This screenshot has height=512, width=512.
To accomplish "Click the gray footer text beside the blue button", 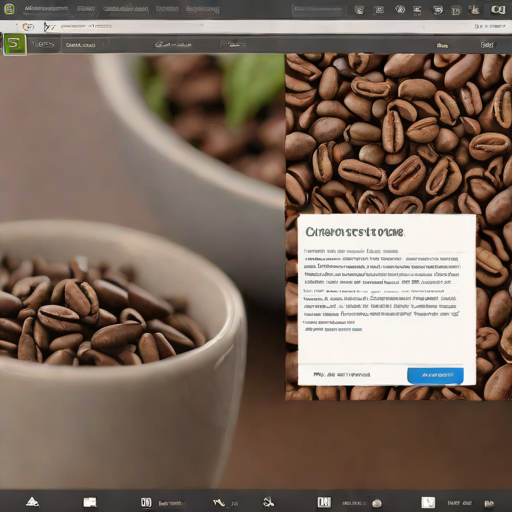I will pyautogui.click(x=342, y=375).
